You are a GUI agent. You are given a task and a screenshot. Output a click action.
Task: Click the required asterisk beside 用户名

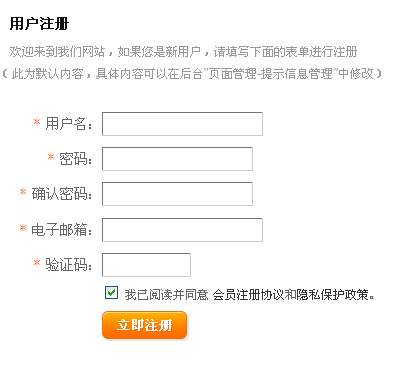[37, 122]
